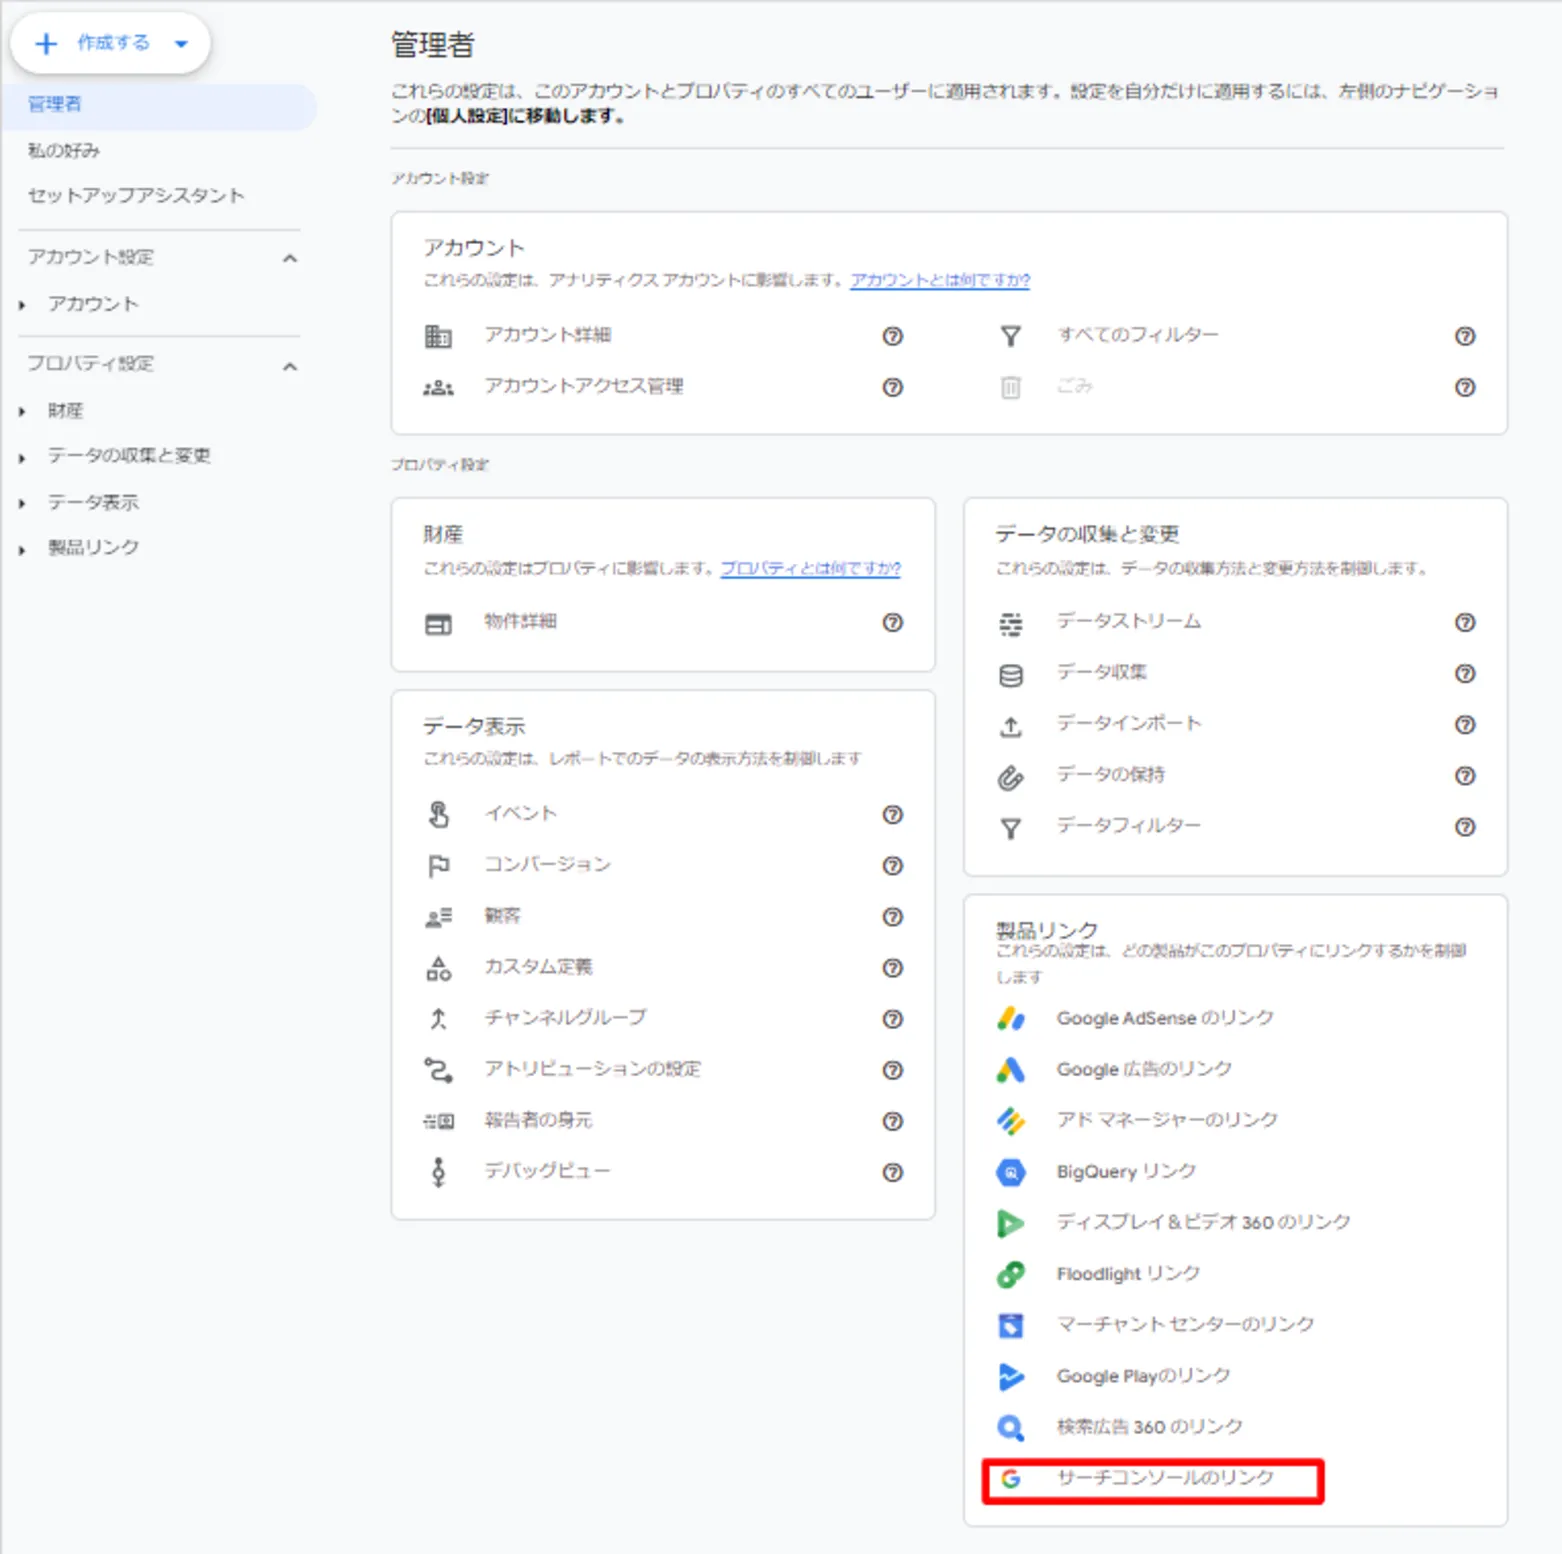The width and height of the screenshot is (1562, 1554).
Task: Open help icon for データの保持 row
Action: [x=1465, y=775]
